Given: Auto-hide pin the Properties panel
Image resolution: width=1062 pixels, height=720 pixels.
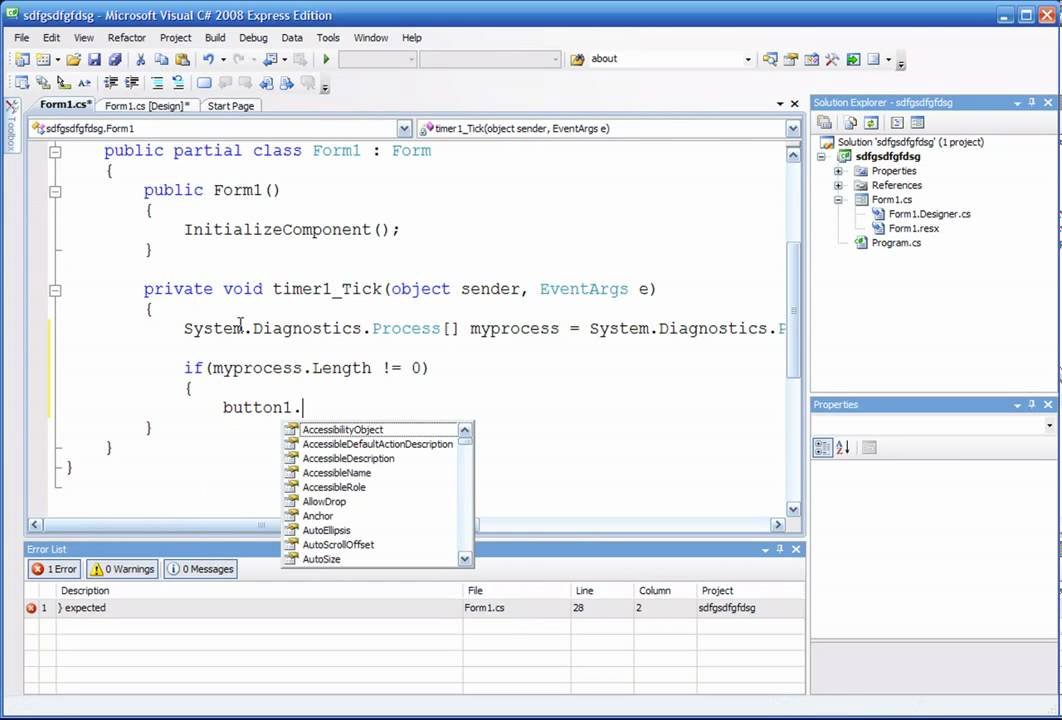Looking at the screenshot, I should pyautogui.click(x=1032, y=404).
